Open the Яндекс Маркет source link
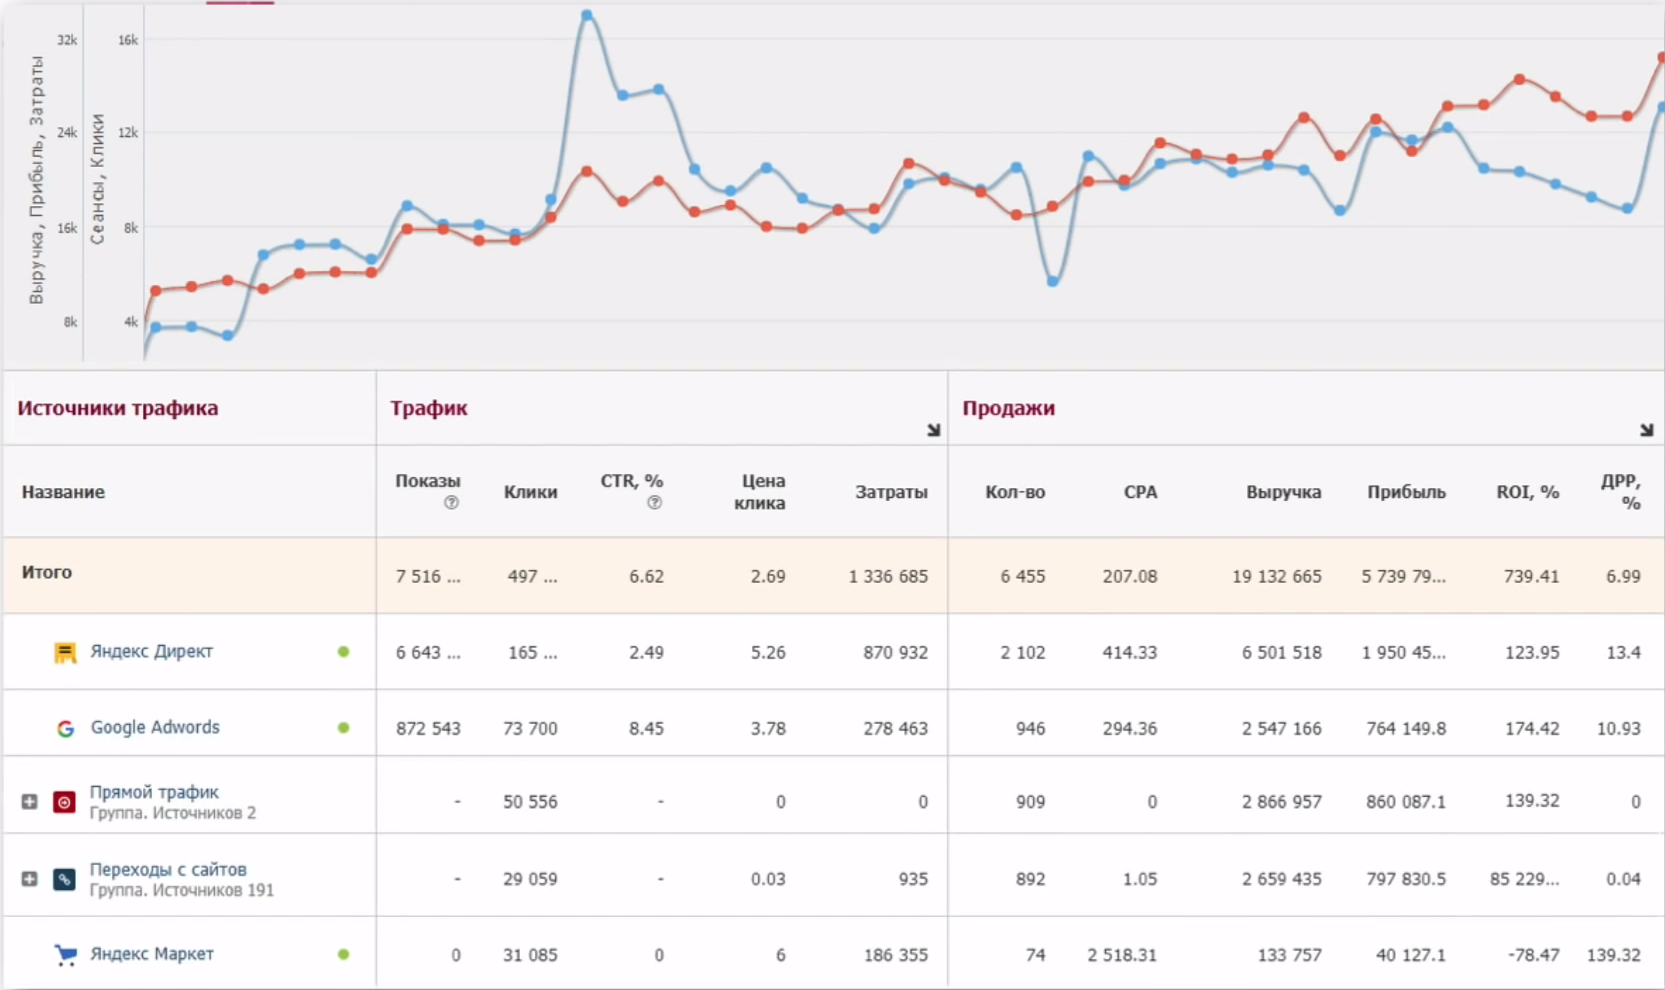1665x990 pixels. (152, 954)
